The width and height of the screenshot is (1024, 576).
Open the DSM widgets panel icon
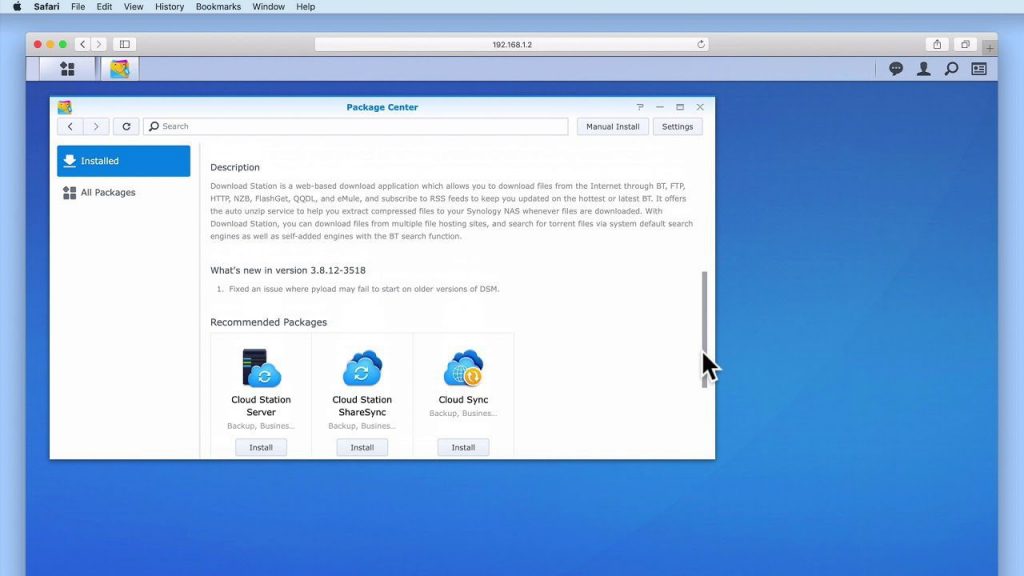click(979, 69)
